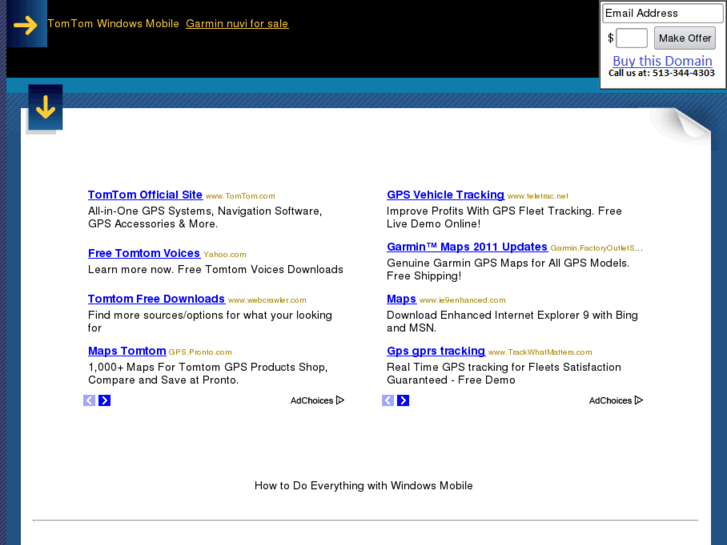
Task: Click the www.webcrawler.com URL text
Action: tap(267, 301)
